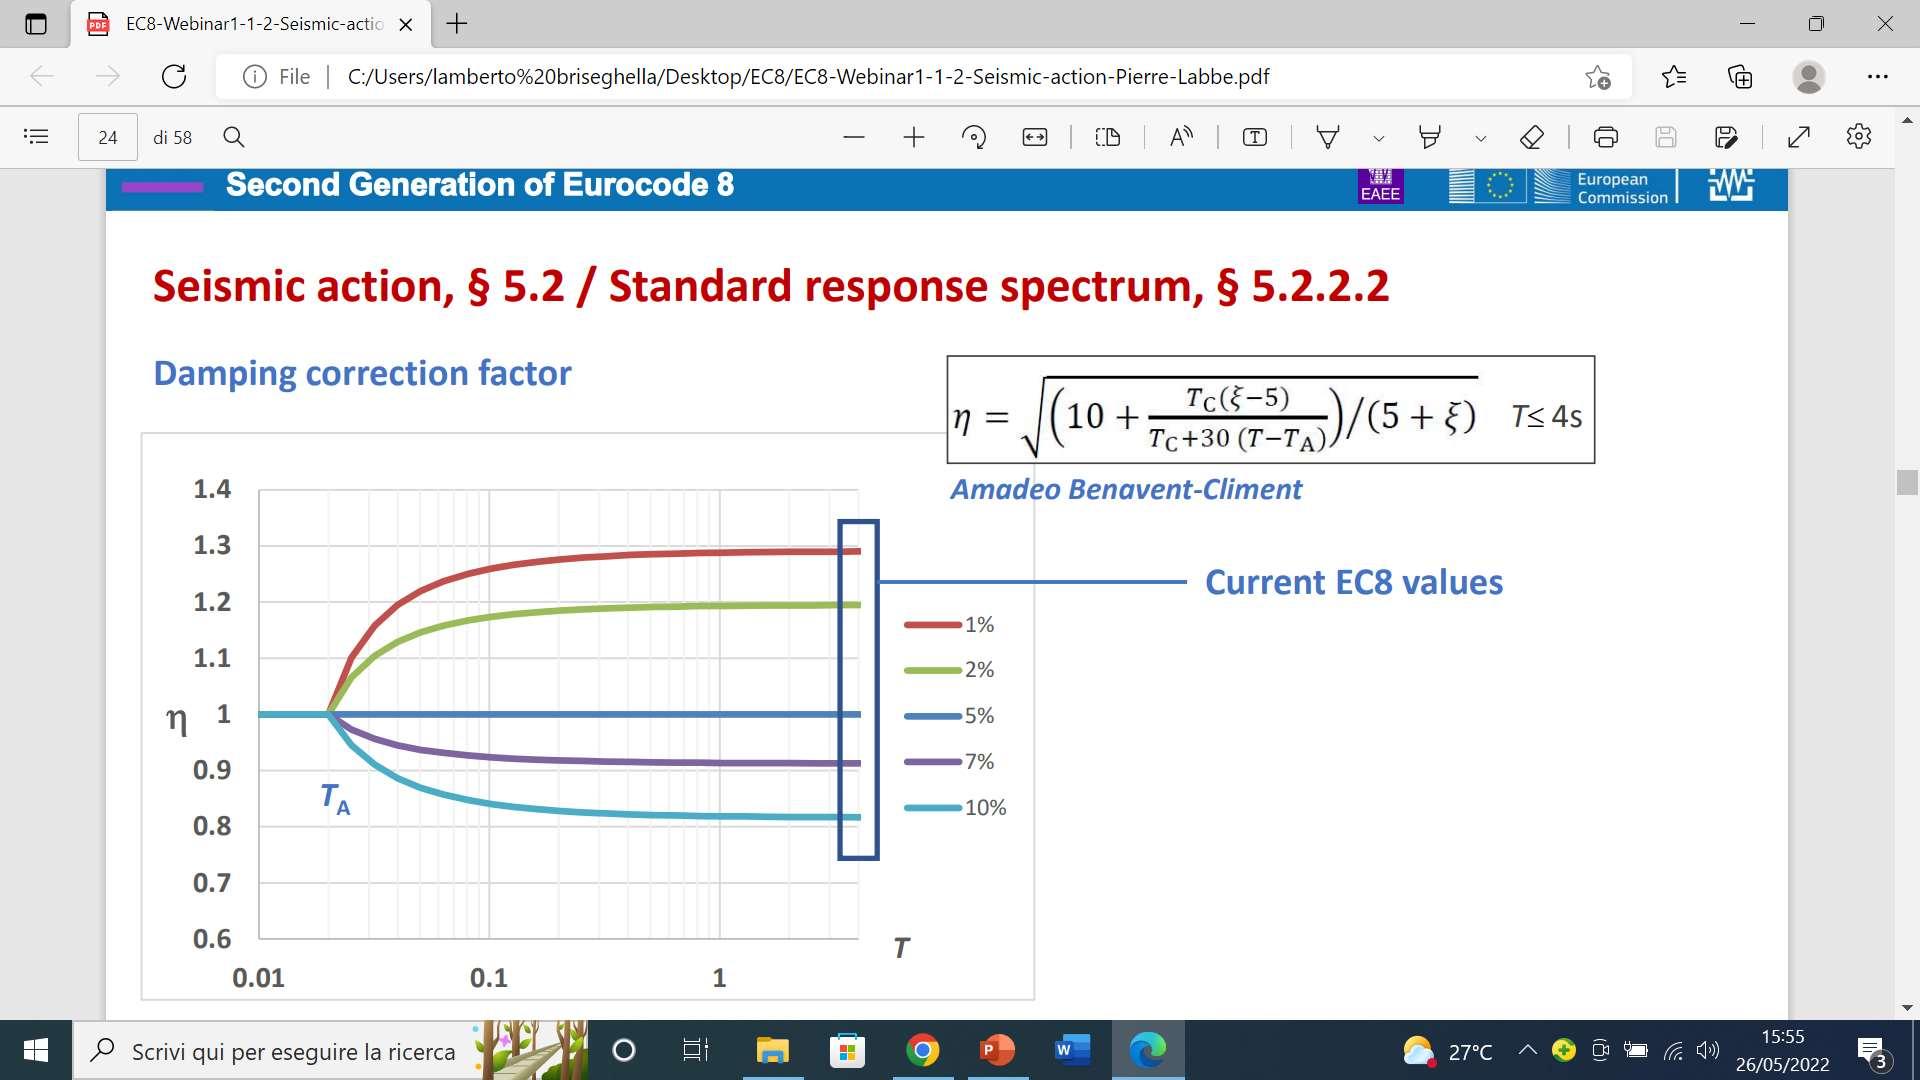Open browser Settings and more menu

tap(1877, 77)
